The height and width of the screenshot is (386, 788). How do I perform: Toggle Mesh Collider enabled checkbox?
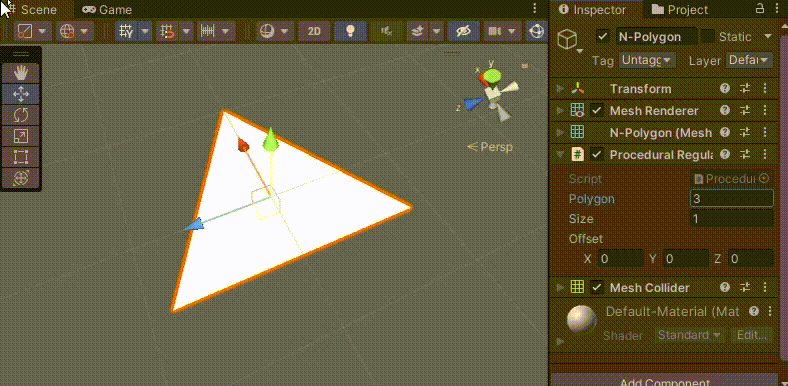point(597,287)
